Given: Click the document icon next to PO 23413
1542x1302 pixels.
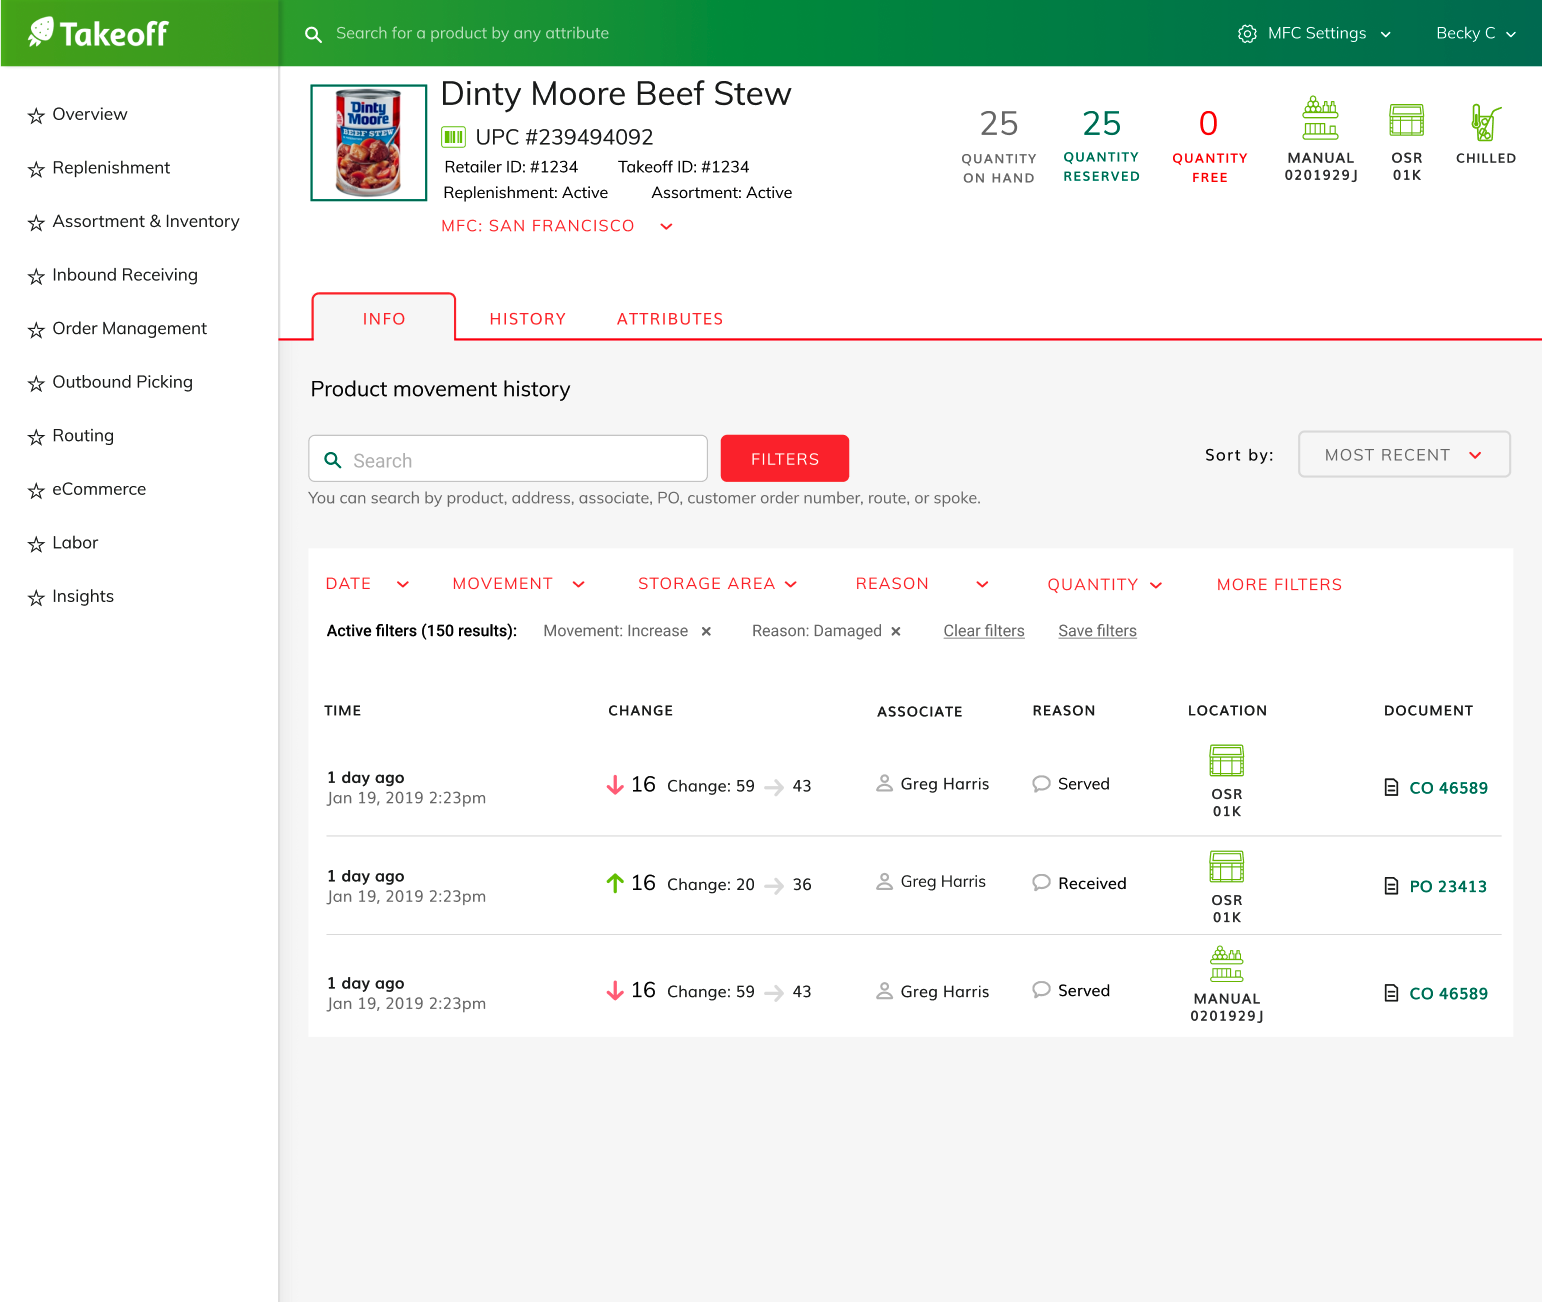Looking at the screenshot, I should [1391, 886].
